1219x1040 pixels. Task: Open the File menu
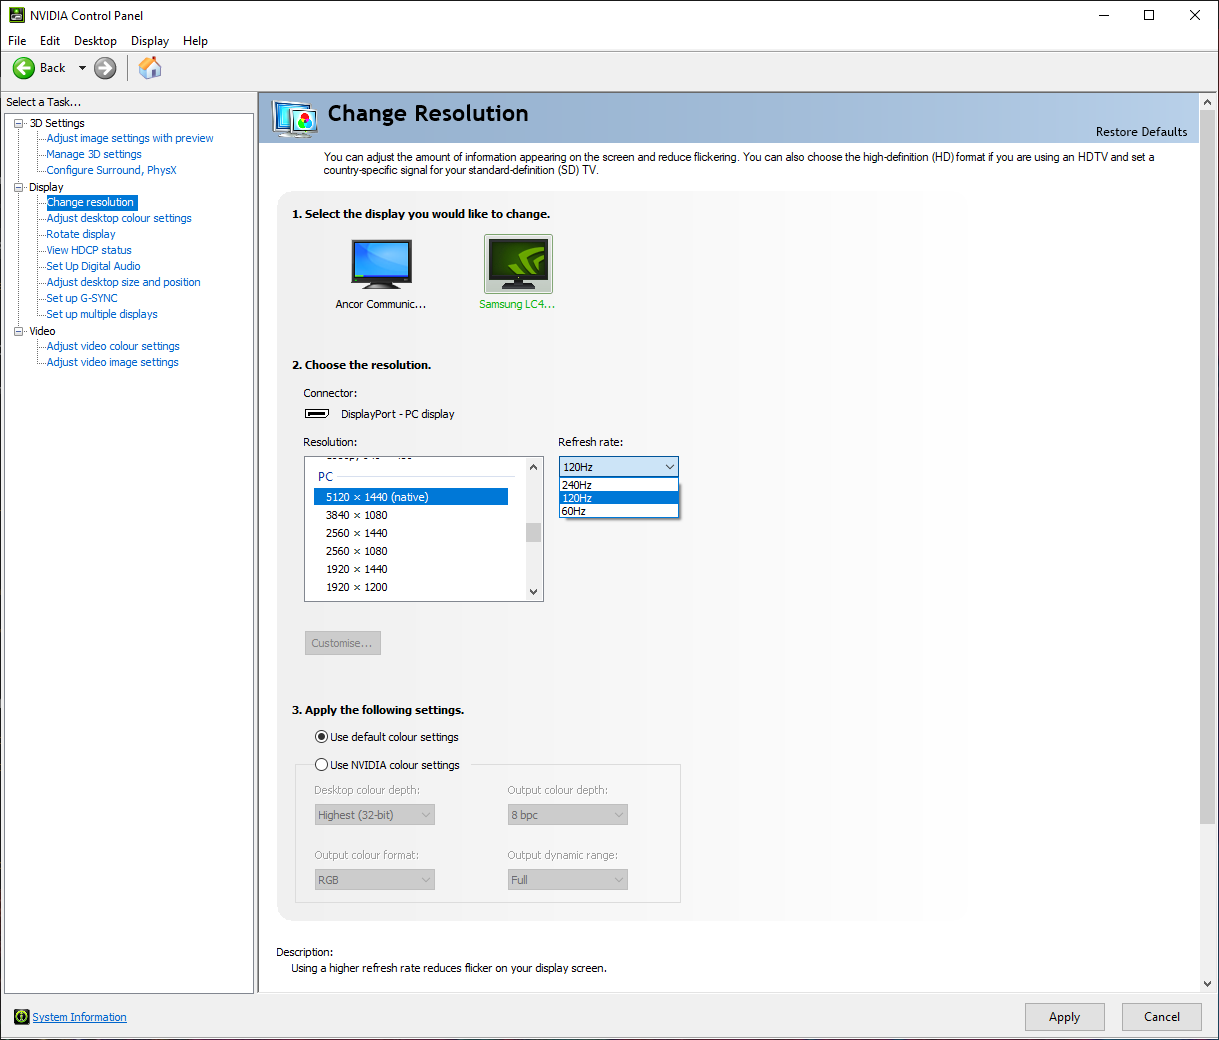pos(17,41)
